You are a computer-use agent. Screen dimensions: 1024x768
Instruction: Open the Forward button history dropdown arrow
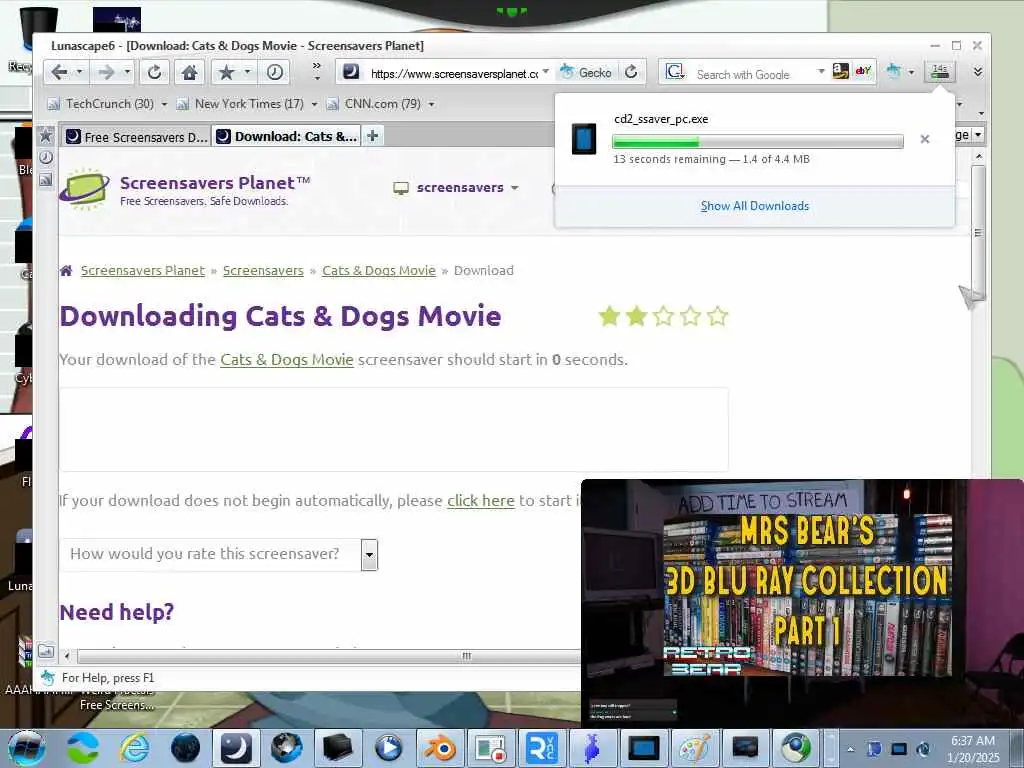127,72
